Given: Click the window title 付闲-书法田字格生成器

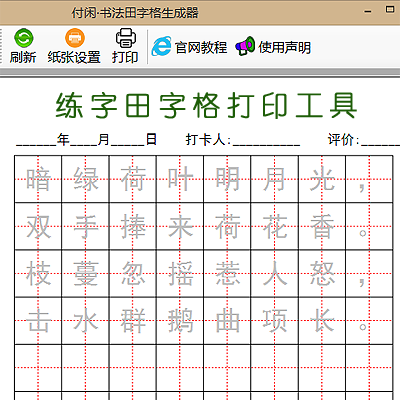Looking at the screenshot, I should coord(135,13).
